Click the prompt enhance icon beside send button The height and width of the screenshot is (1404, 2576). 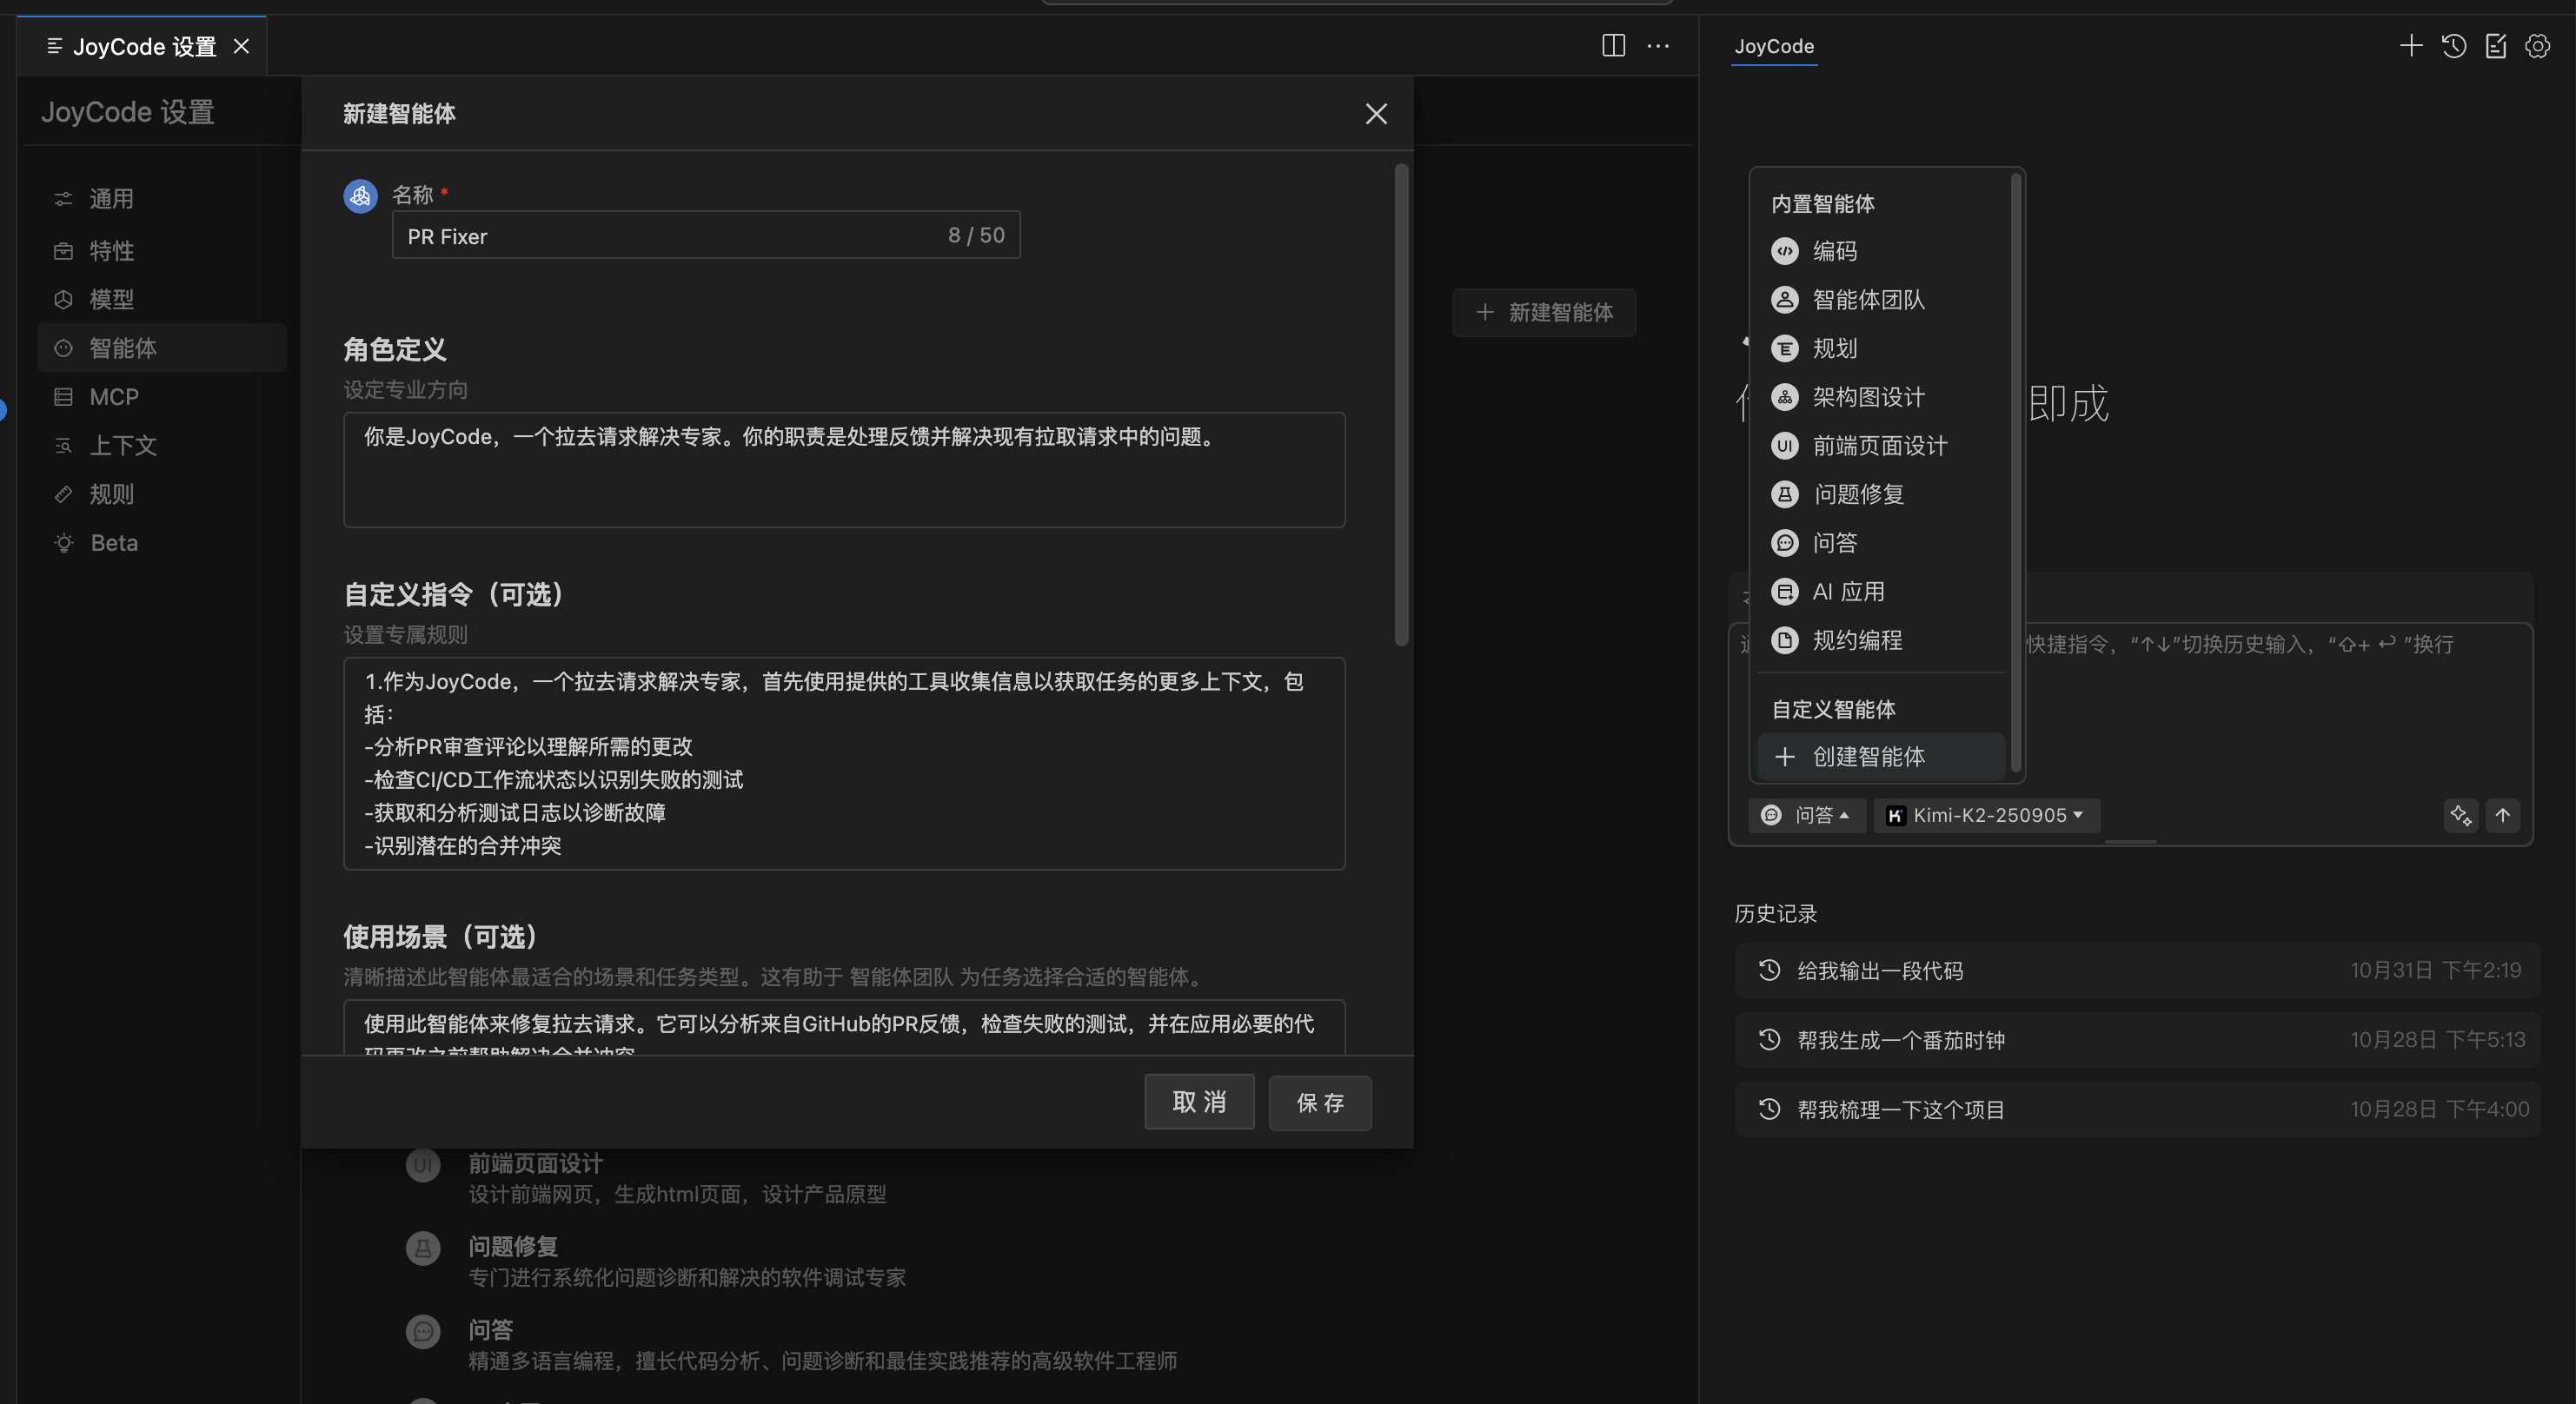(x=2461, y=816)
